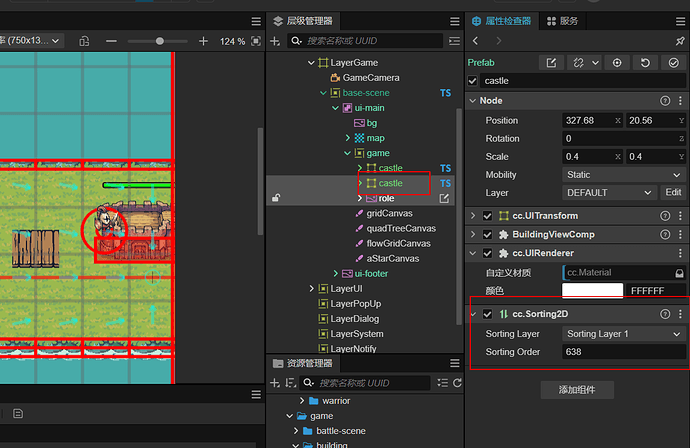The width and height of the screenshot is (690, 448).
Task: Select the LayerSystem node
Action: click(x=357, y=334)
